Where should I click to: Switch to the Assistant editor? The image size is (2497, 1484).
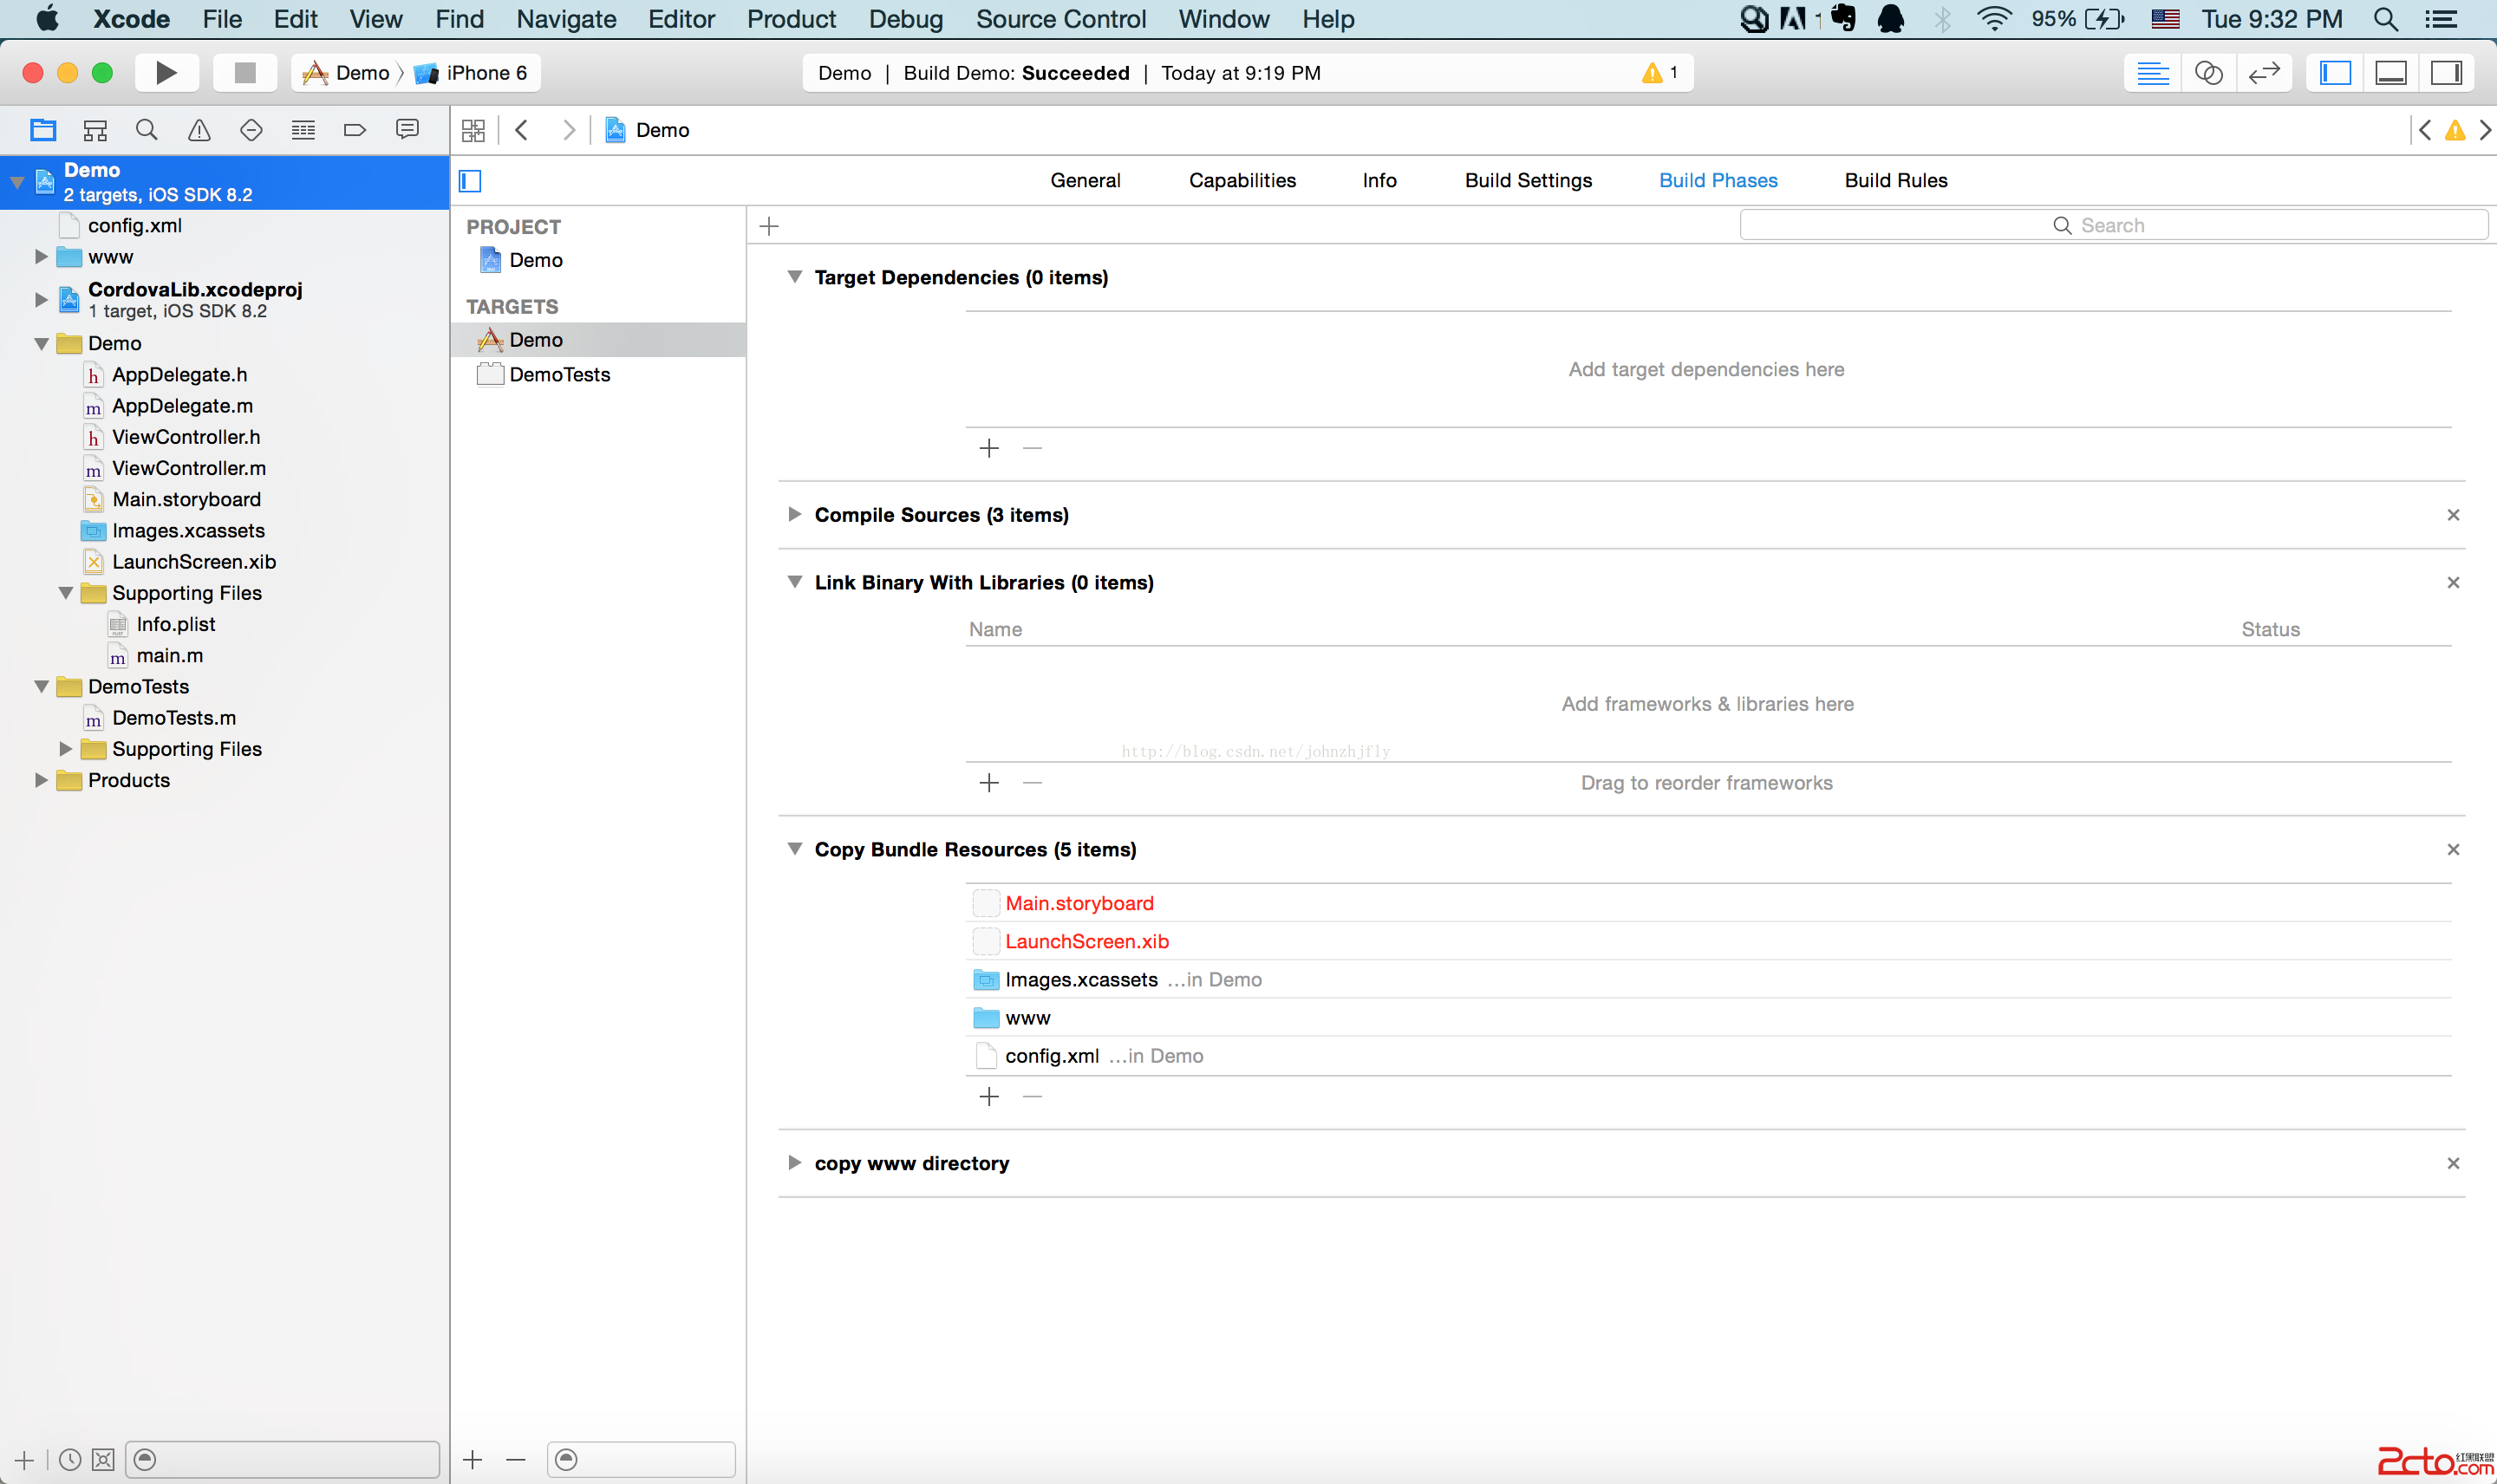(x=2208, y=73)
